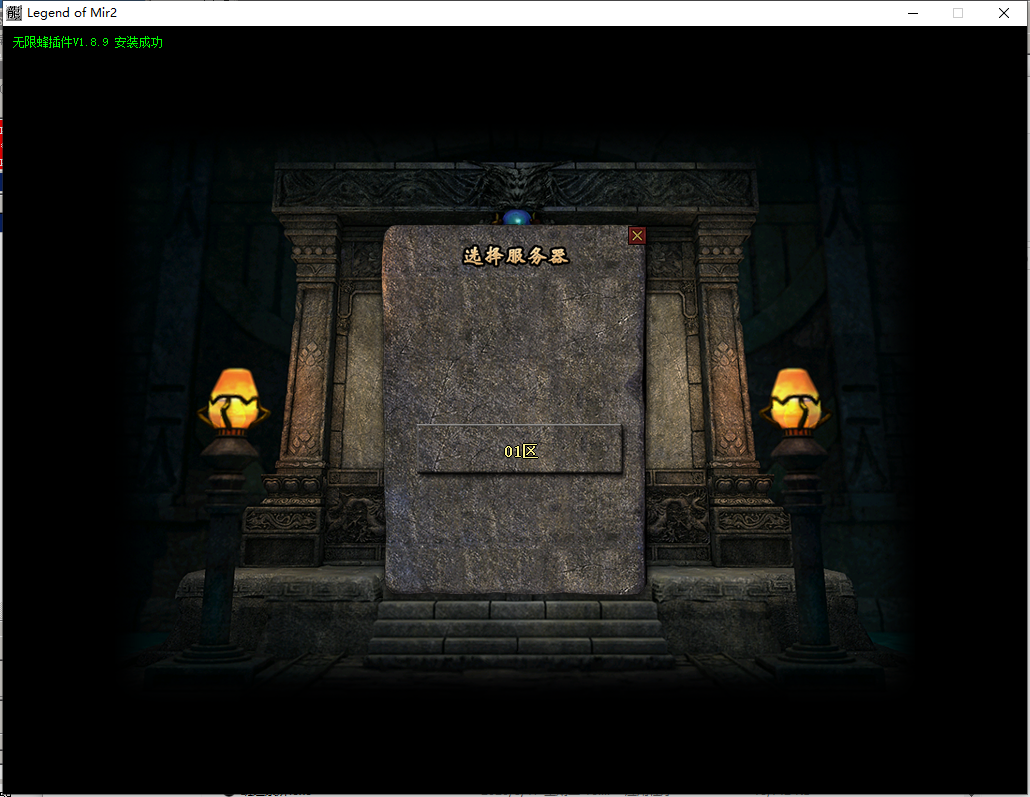This screenshot has height=797, width=1030.
Task: Click the 选择服务器 dialog title
Action: tap(515, 256)
